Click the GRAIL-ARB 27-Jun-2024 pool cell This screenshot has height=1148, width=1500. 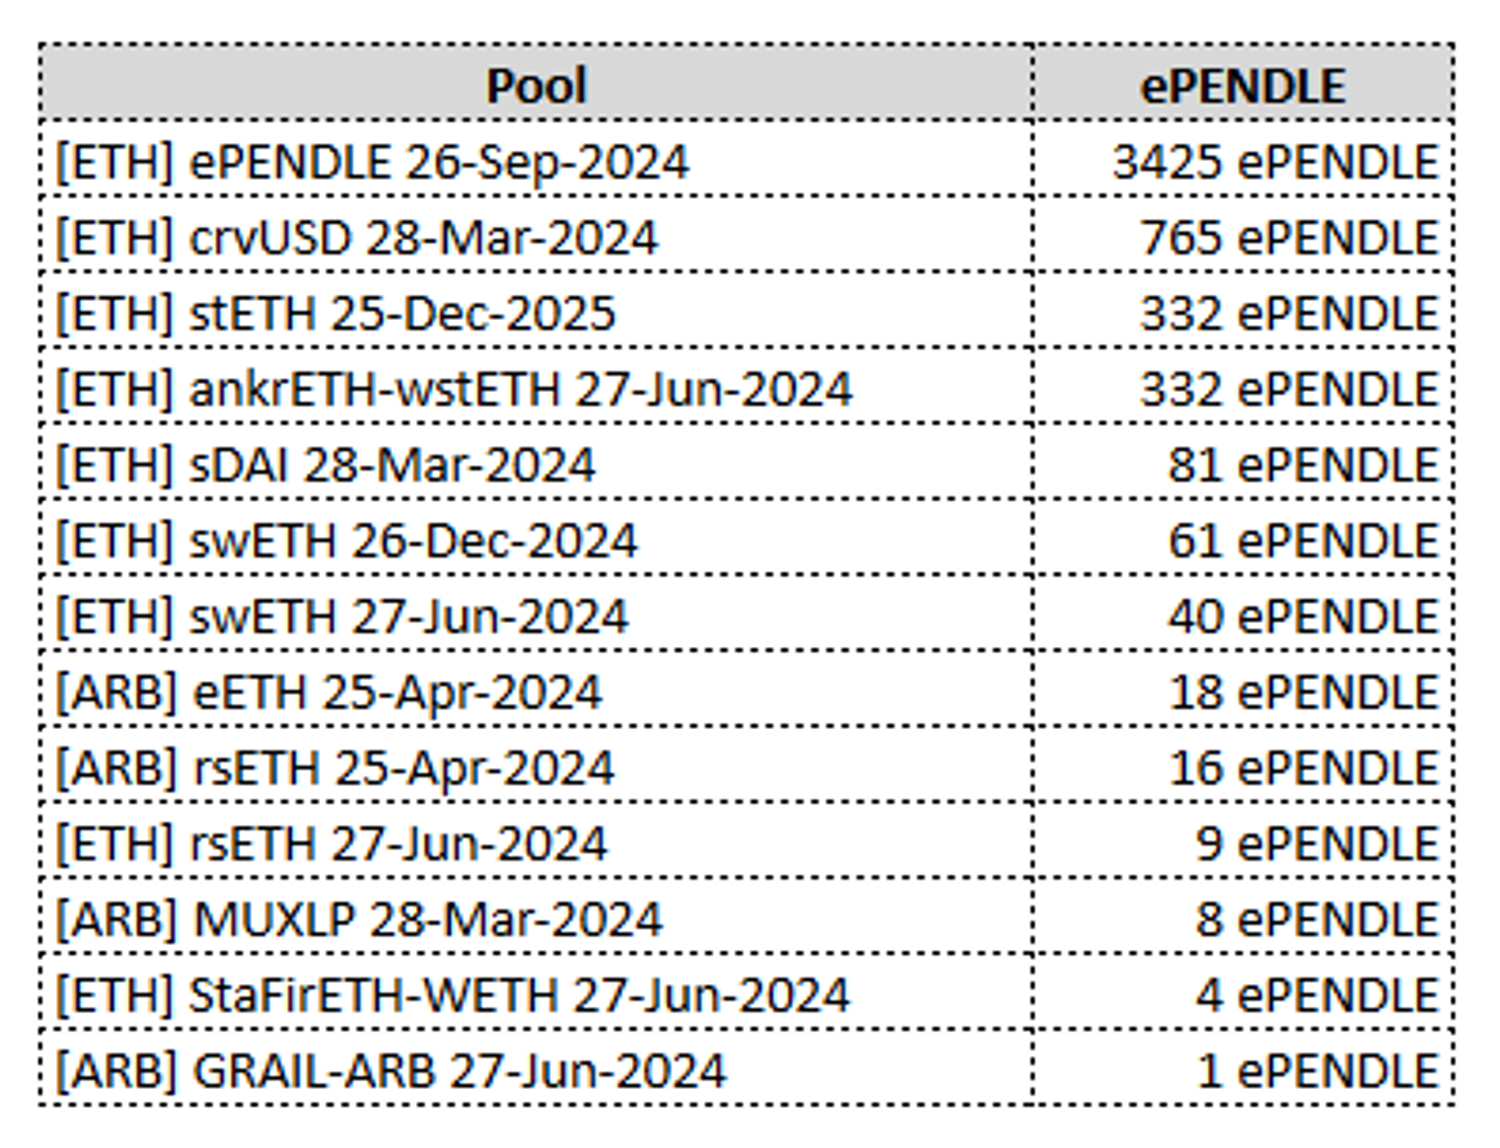390,1071
